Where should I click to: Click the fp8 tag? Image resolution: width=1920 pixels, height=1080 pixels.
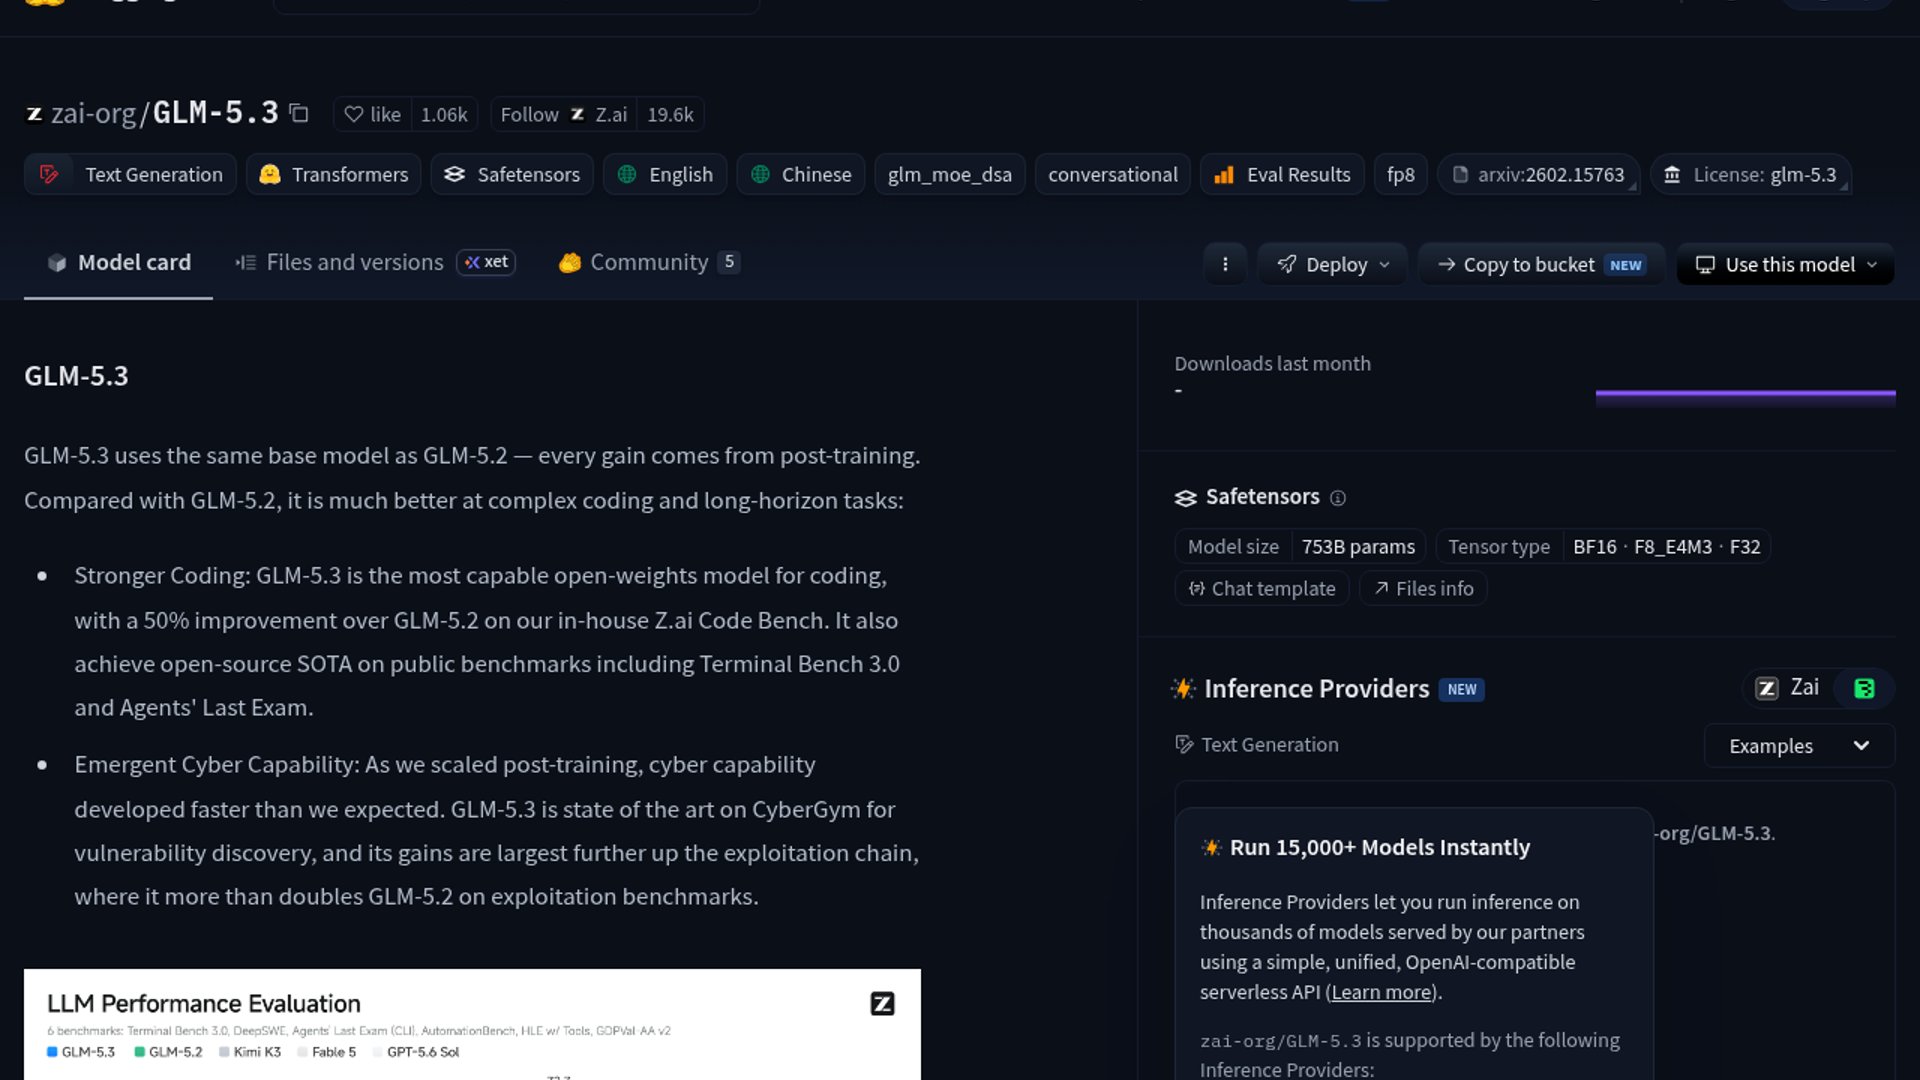pos(1401,174)
